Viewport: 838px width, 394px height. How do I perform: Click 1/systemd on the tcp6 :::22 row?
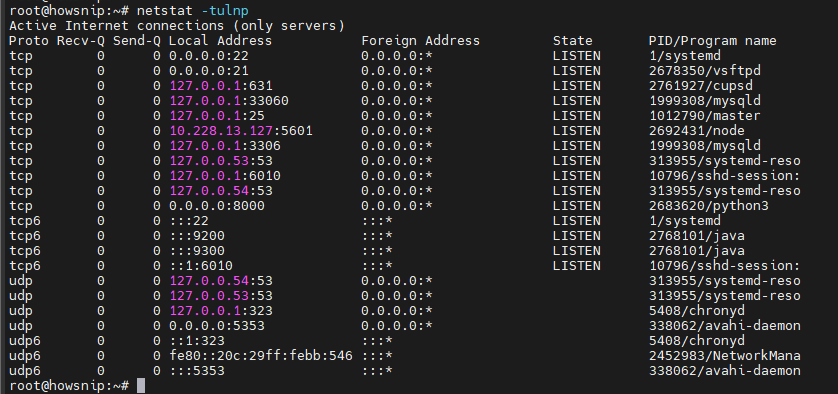point(685,220)
